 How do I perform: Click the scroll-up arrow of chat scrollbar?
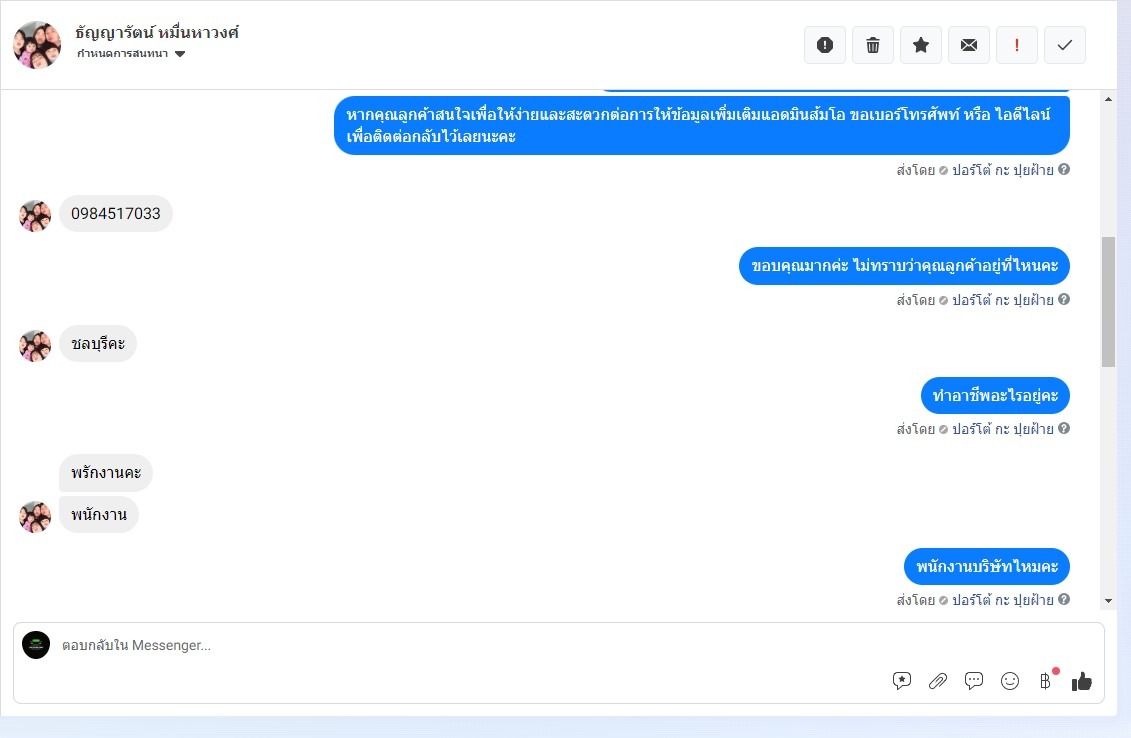[1109, 99]
